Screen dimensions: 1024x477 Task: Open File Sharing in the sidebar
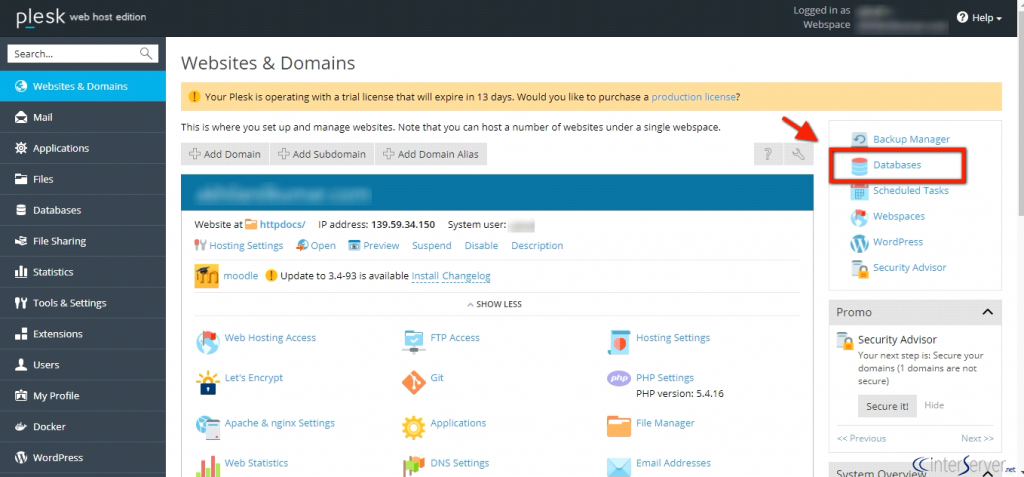point(83,241)
